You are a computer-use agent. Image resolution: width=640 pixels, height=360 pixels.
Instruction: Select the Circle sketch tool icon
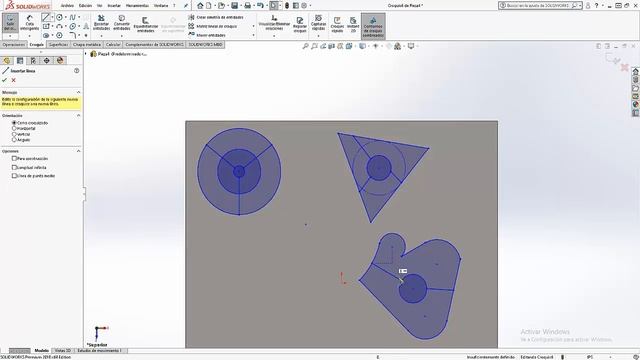click(60, 17)
